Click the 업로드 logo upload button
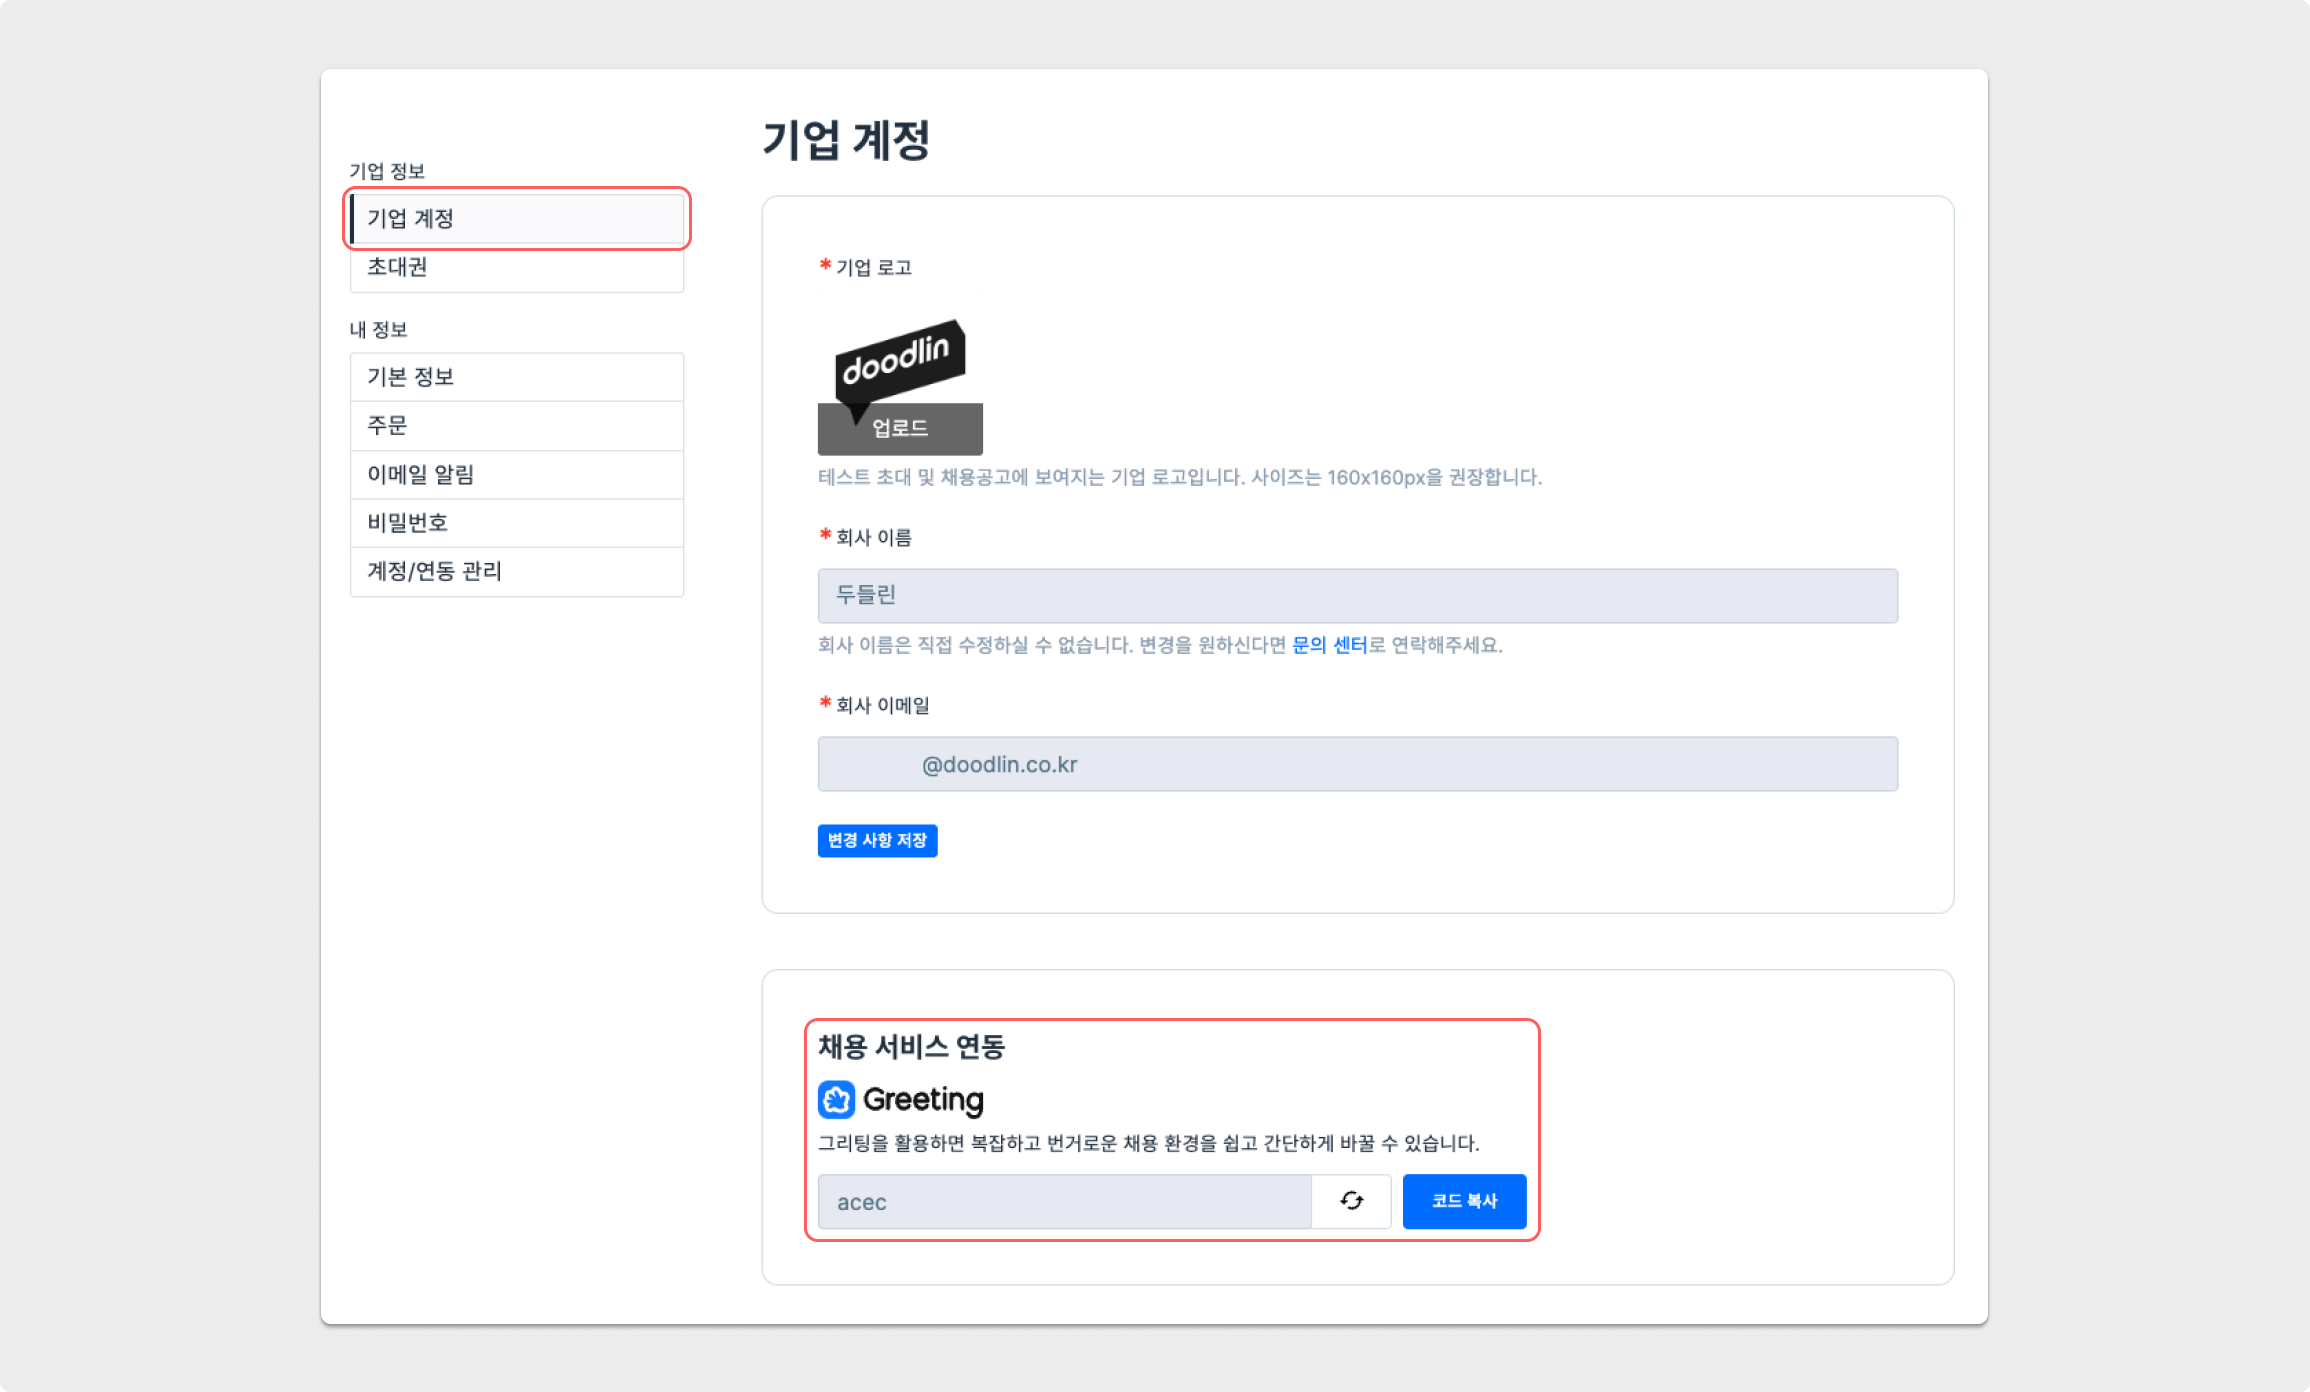Screen dimensions: 2310x1392 pos(900,429)
